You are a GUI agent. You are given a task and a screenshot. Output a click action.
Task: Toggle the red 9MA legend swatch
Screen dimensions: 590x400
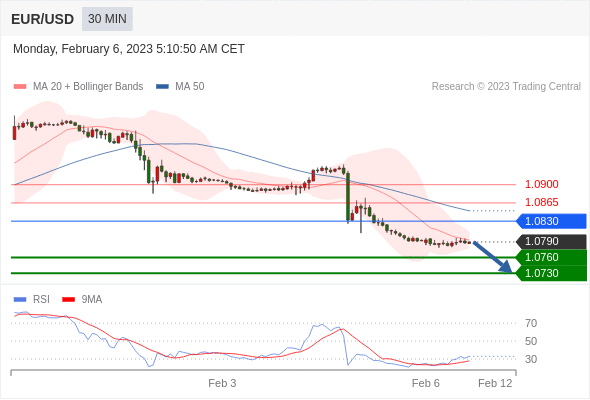[68, 300]
